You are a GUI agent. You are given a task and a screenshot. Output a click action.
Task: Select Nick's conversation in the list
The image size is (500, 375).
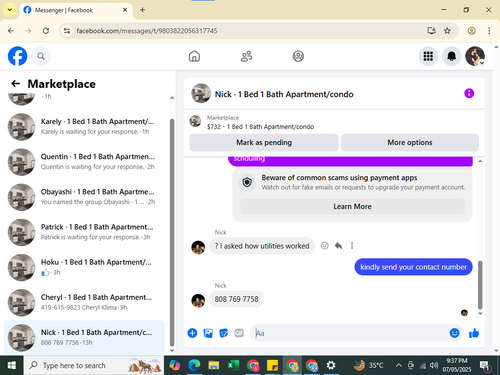(x=84, y=338)
